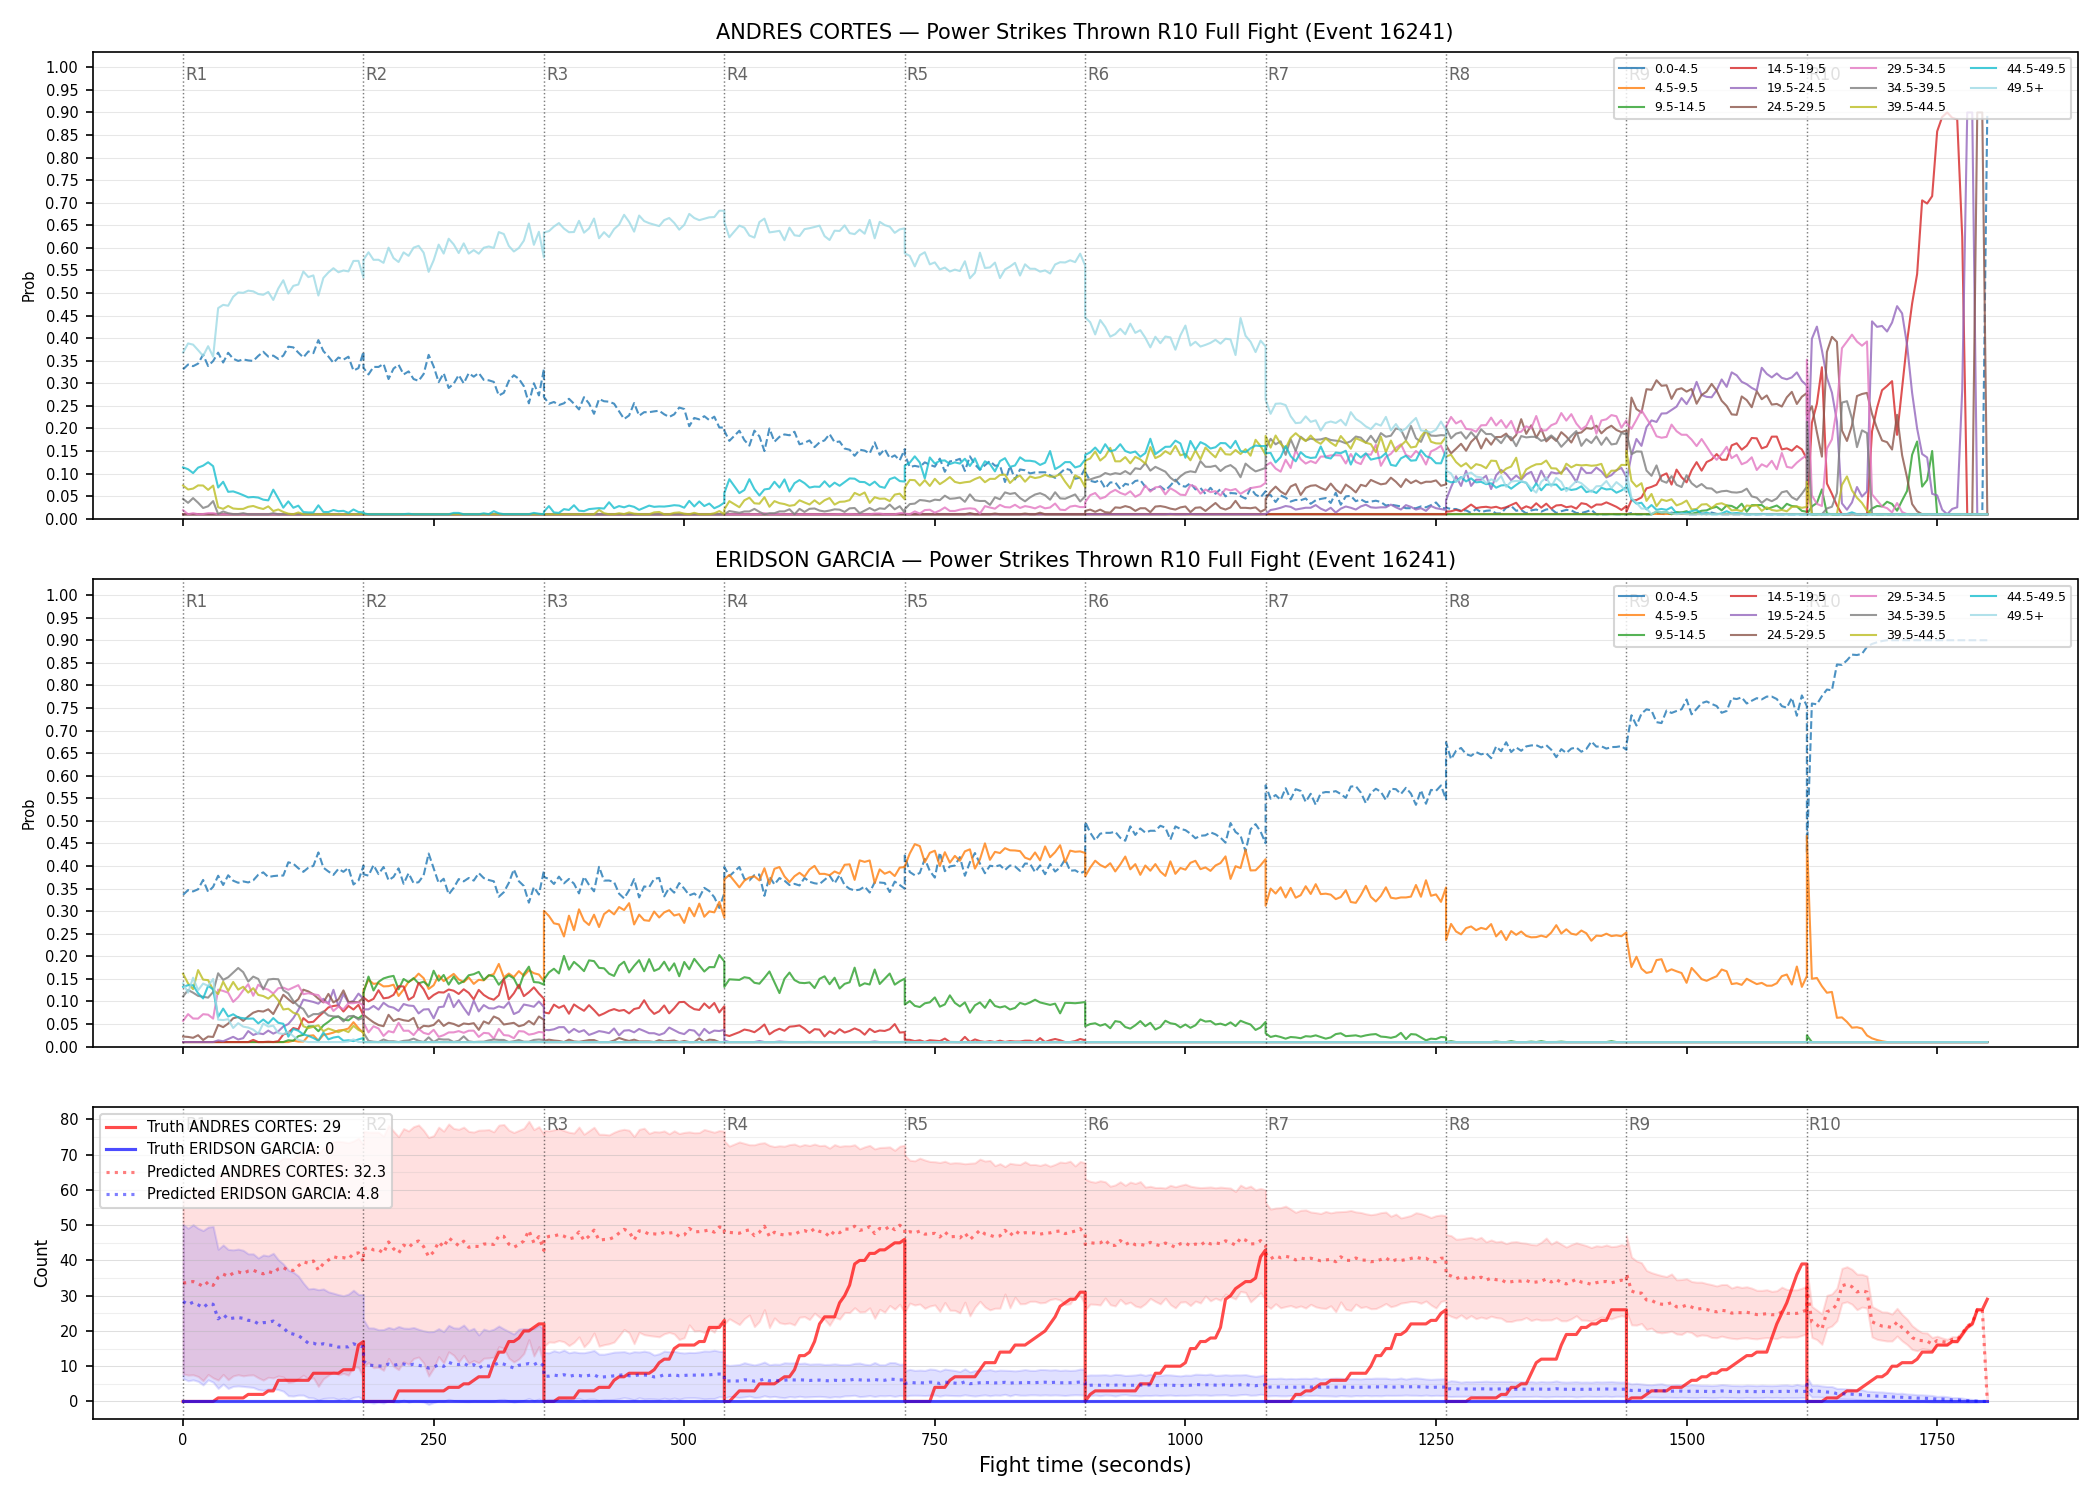Click the R6 round marker in Garcia chart

[x=1098, y=601]
